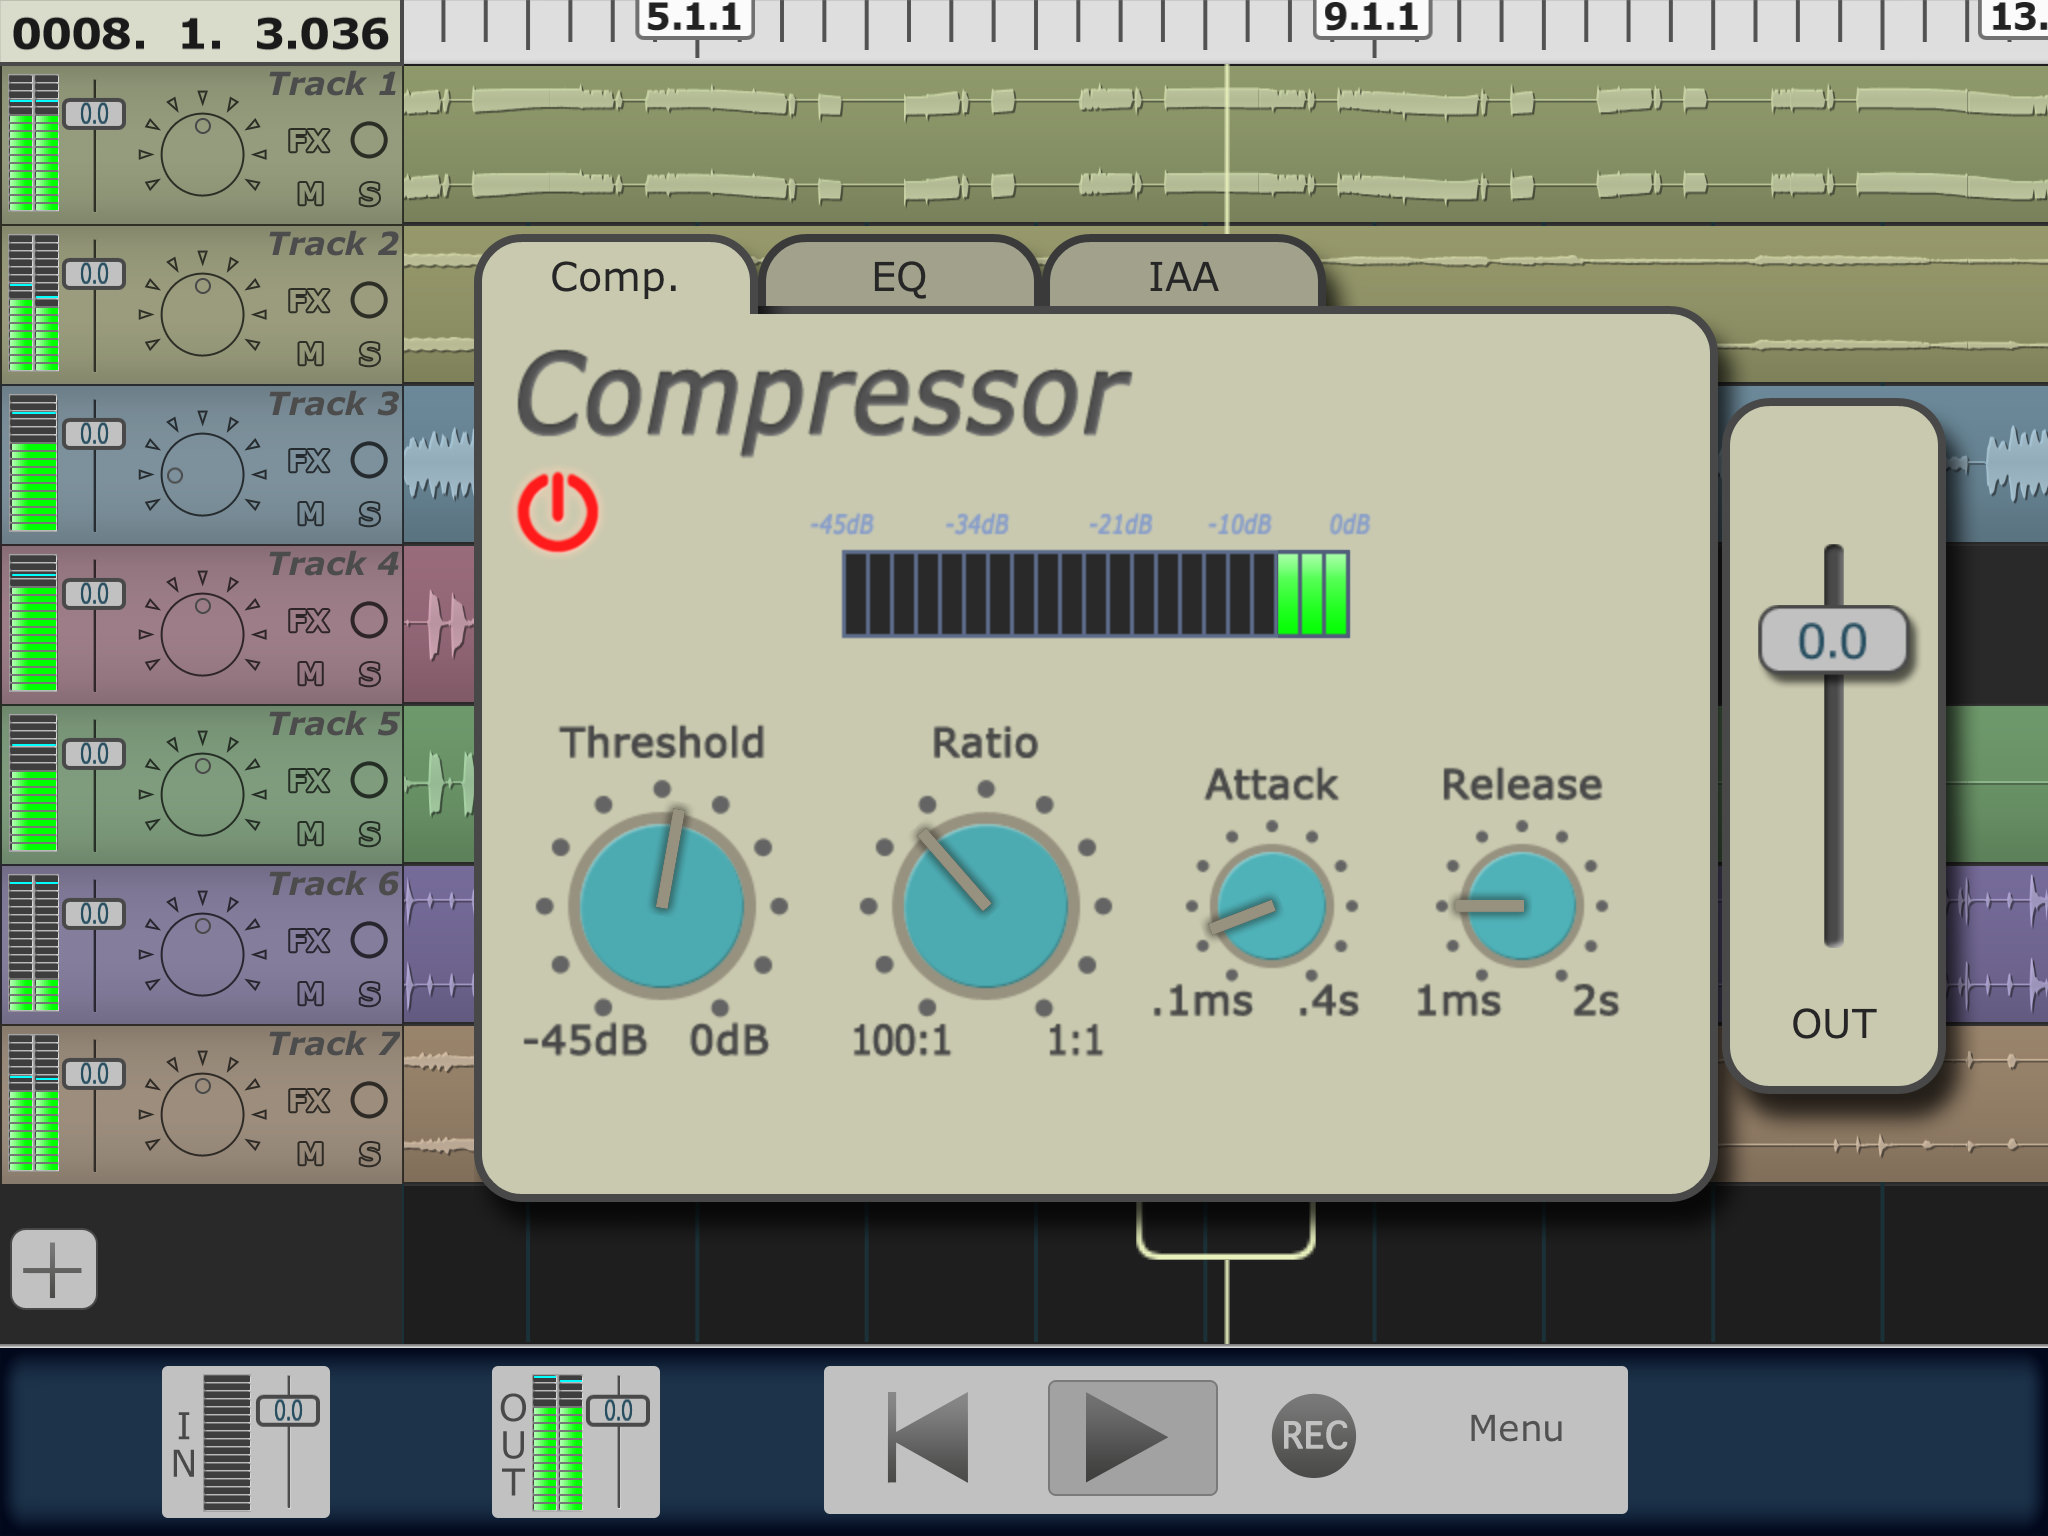Click Track 1 volume fader 0.0
The width and height of the screenshot is (2048, 1536).
[x=95, y=114]
